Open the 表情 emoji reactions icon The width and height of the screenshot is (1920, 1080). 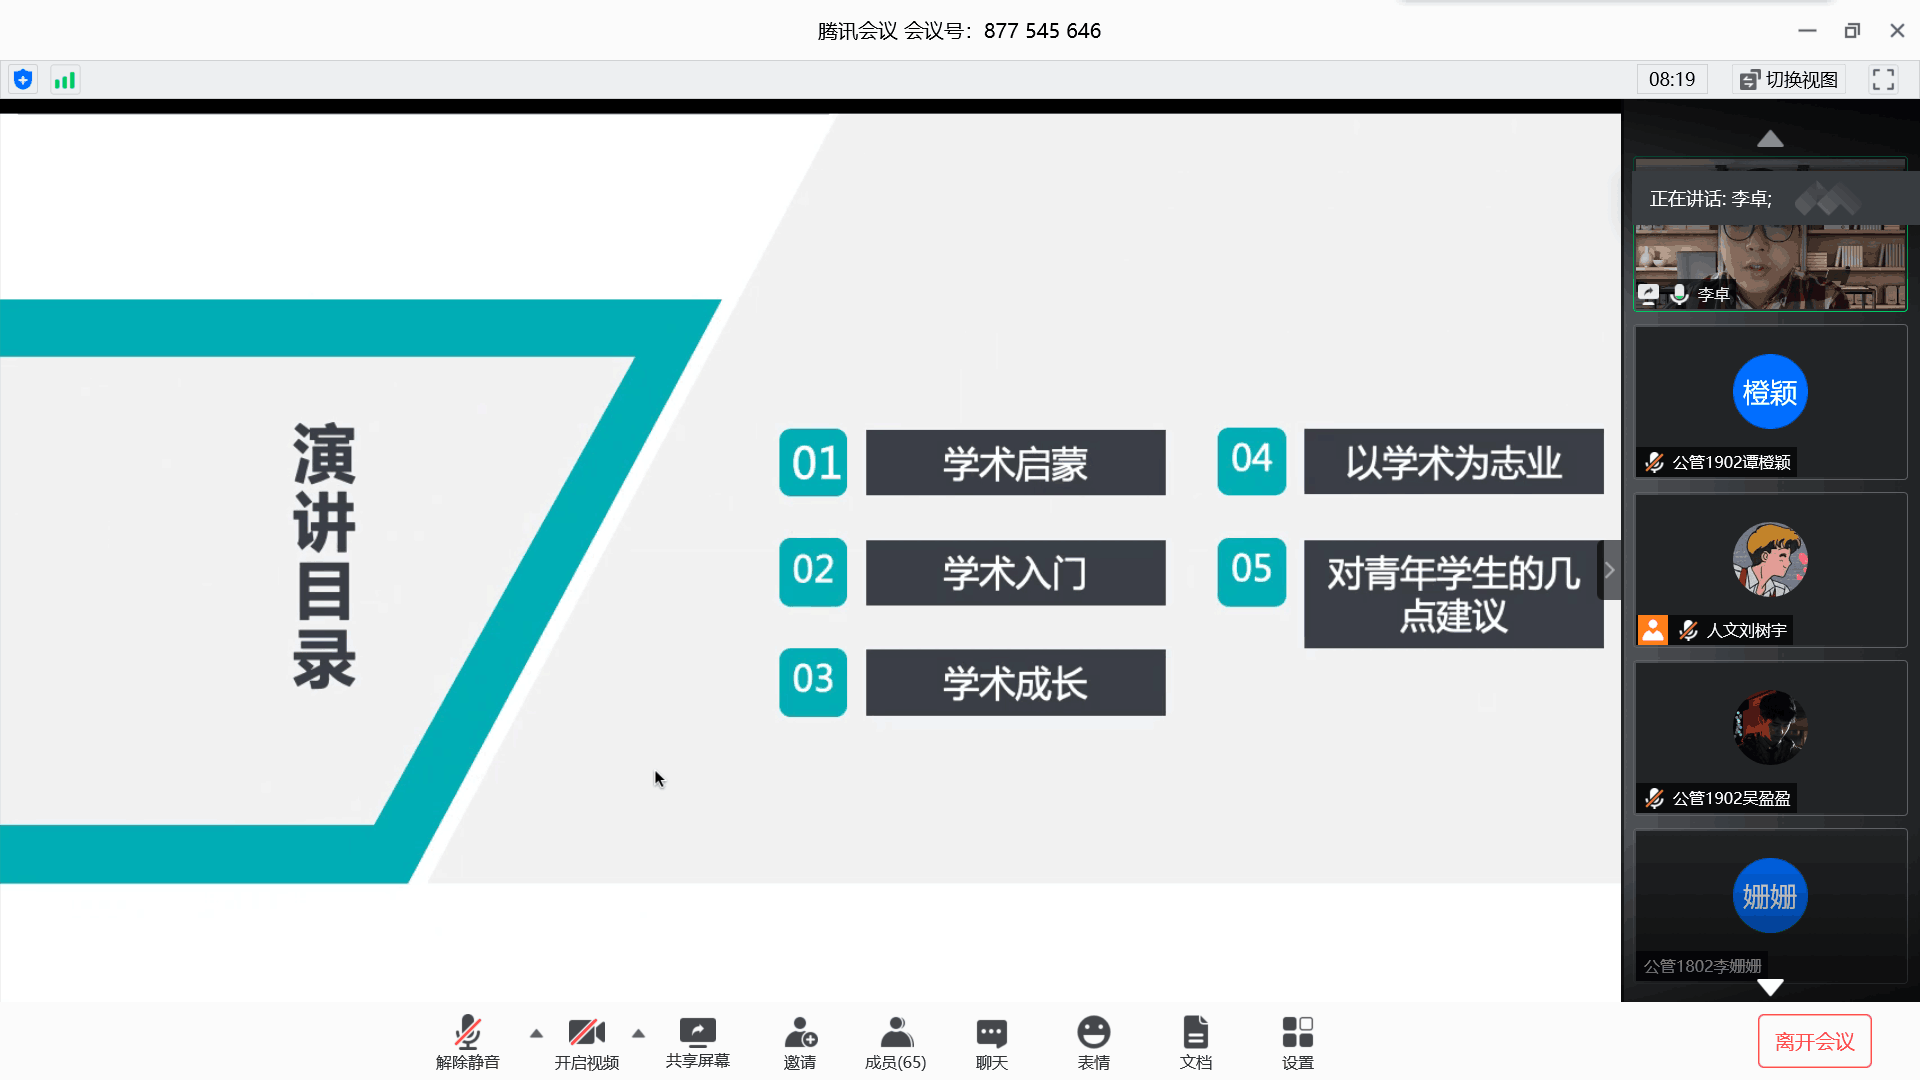(x=1094, y=1042)
